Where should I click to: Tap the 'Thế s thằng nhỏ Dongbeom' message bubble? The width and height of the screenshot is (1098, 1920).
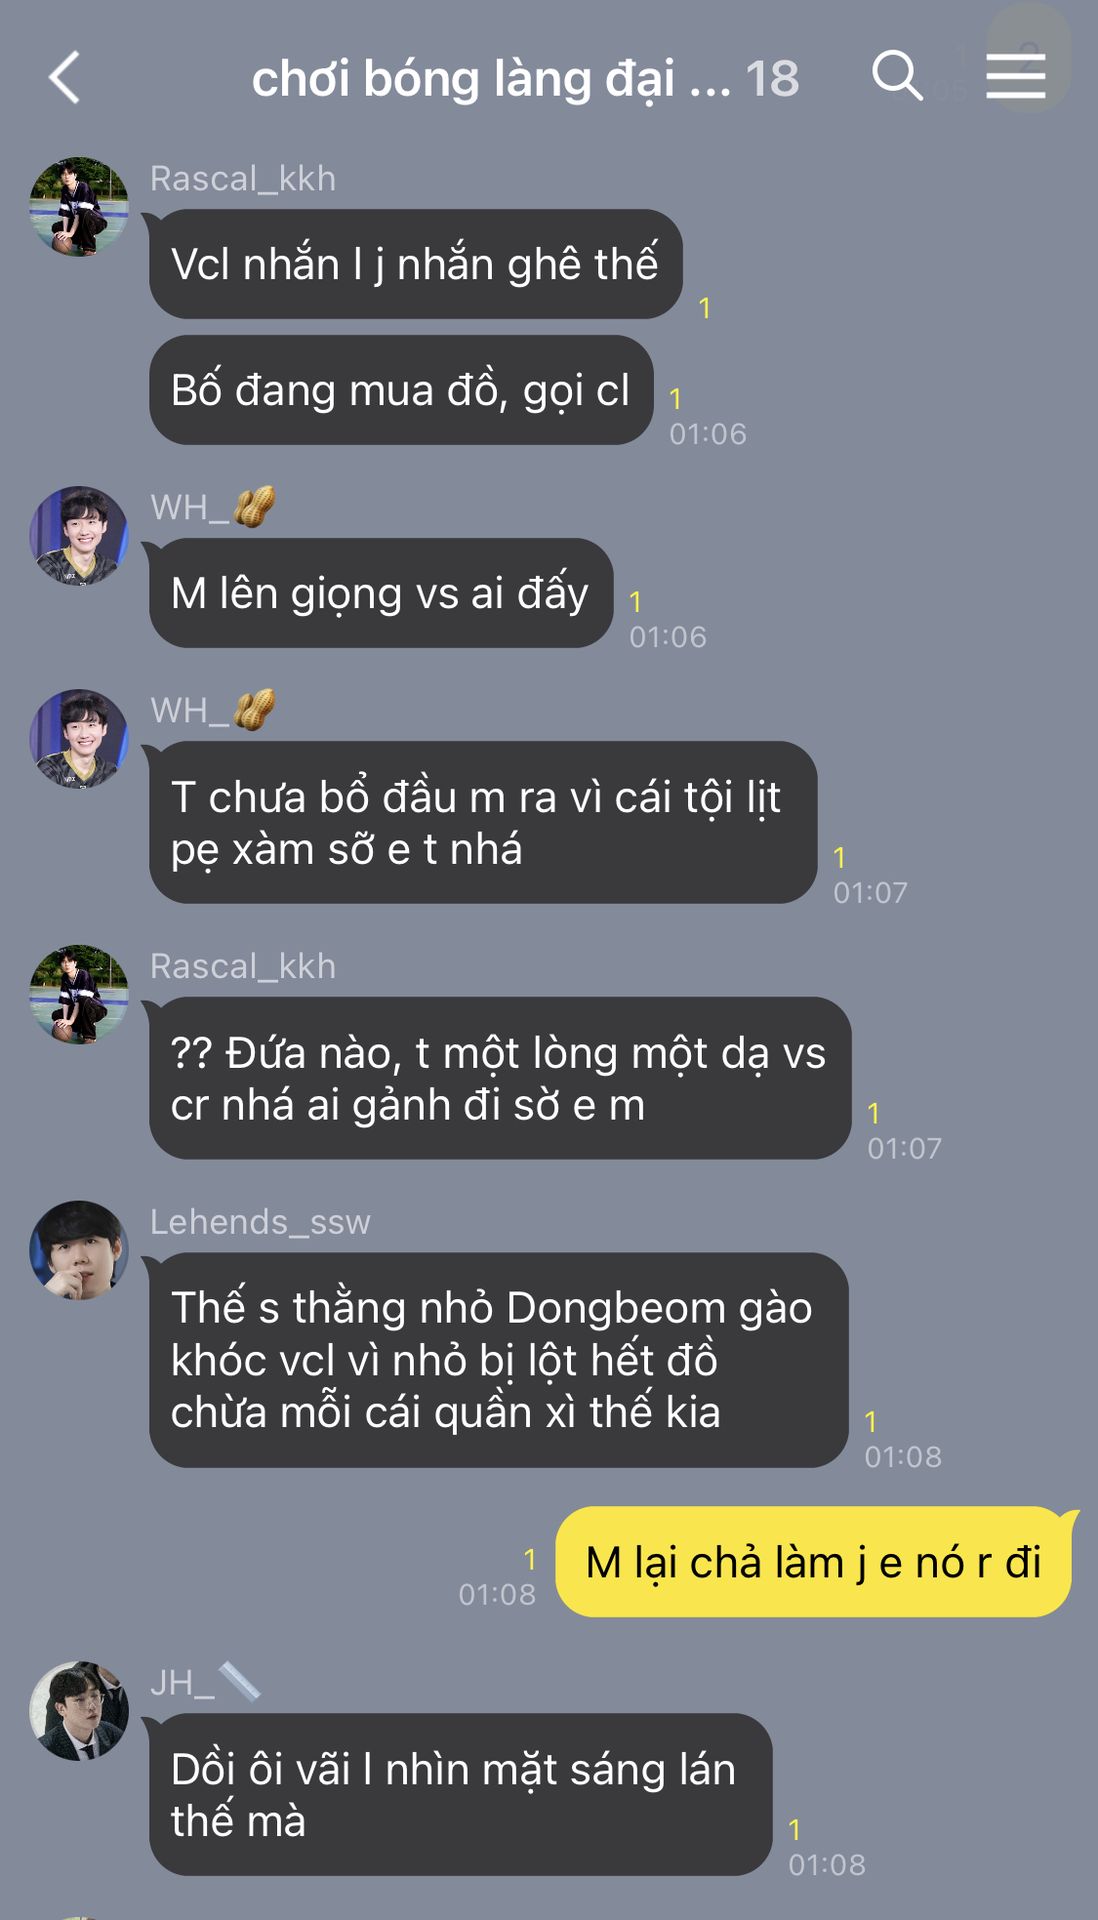tap(499, 1360)
